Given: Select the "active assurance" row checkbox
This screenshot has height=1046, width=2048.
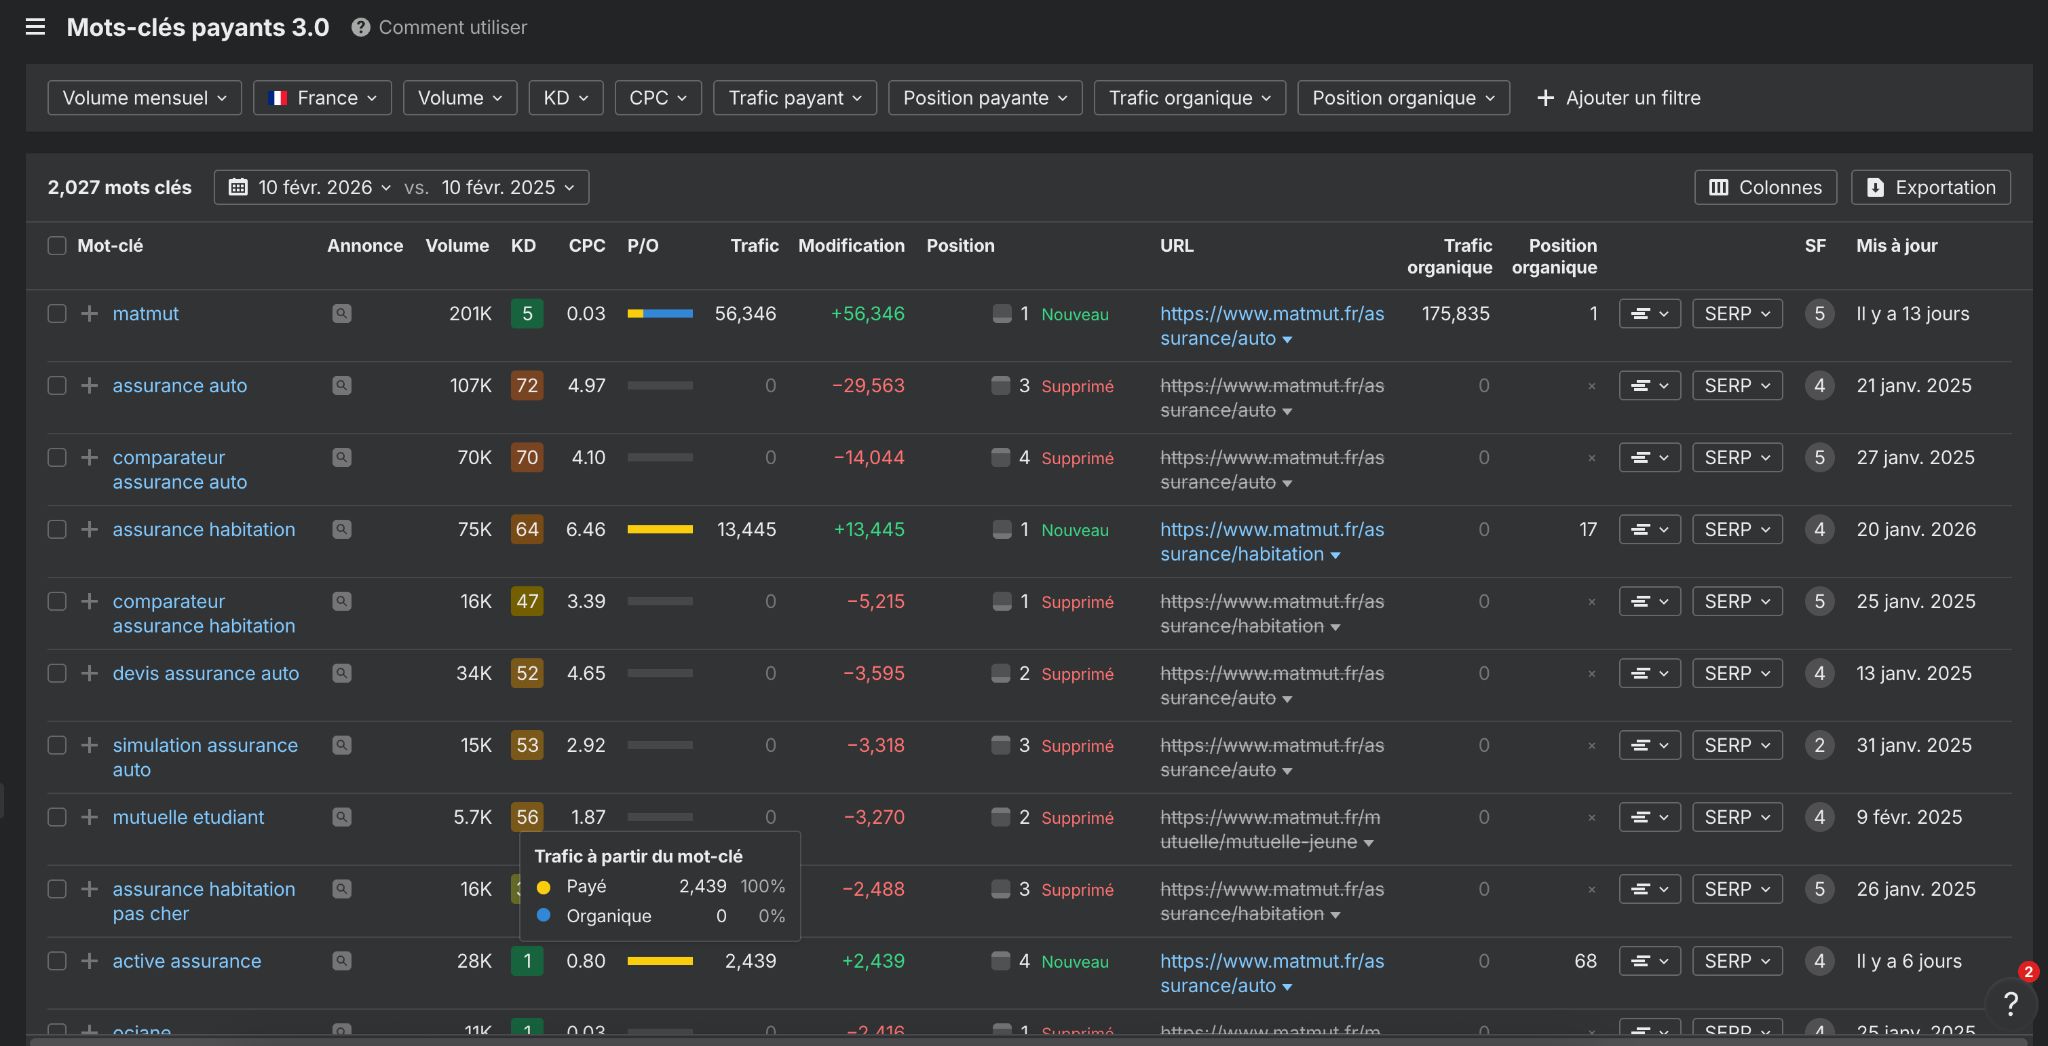Looking at the screenshot, I should tap(56, 961).
